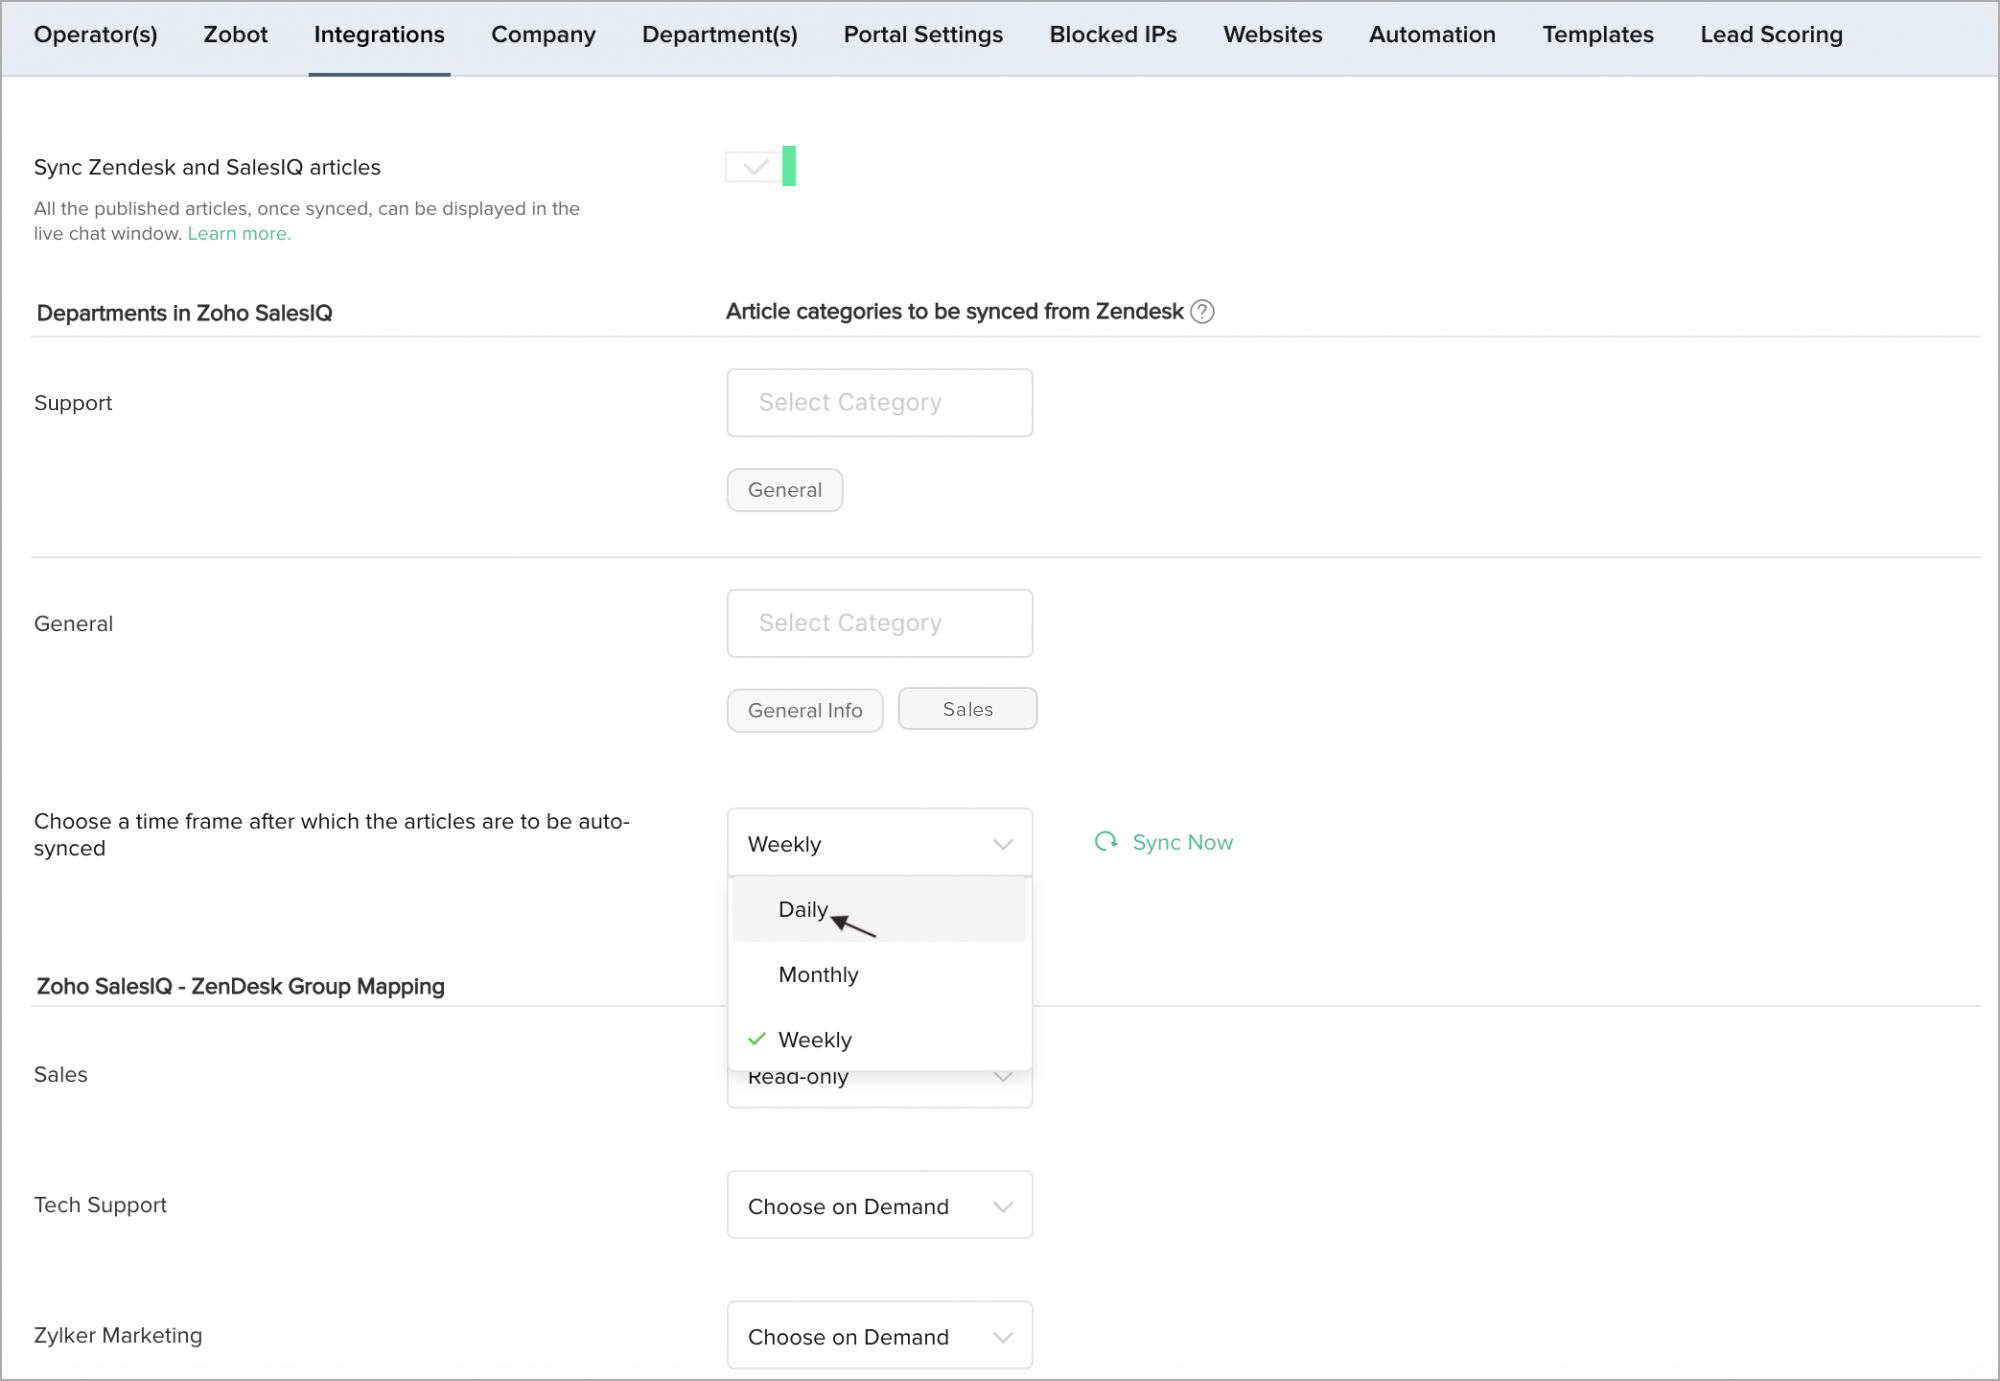Click the Sales category tag
The image size is (2000, 1381).
click(968, 709)
